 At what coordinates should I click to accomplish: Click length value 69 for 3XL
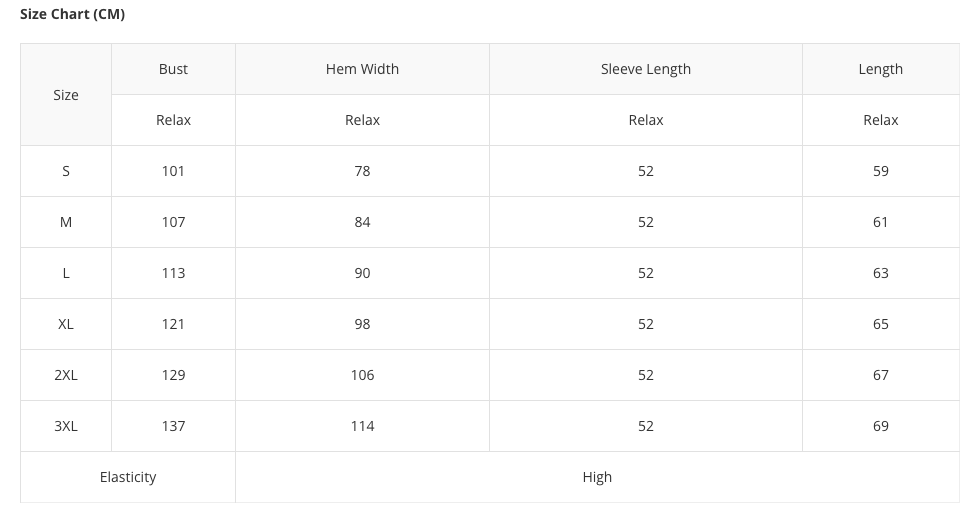(880, 426)
